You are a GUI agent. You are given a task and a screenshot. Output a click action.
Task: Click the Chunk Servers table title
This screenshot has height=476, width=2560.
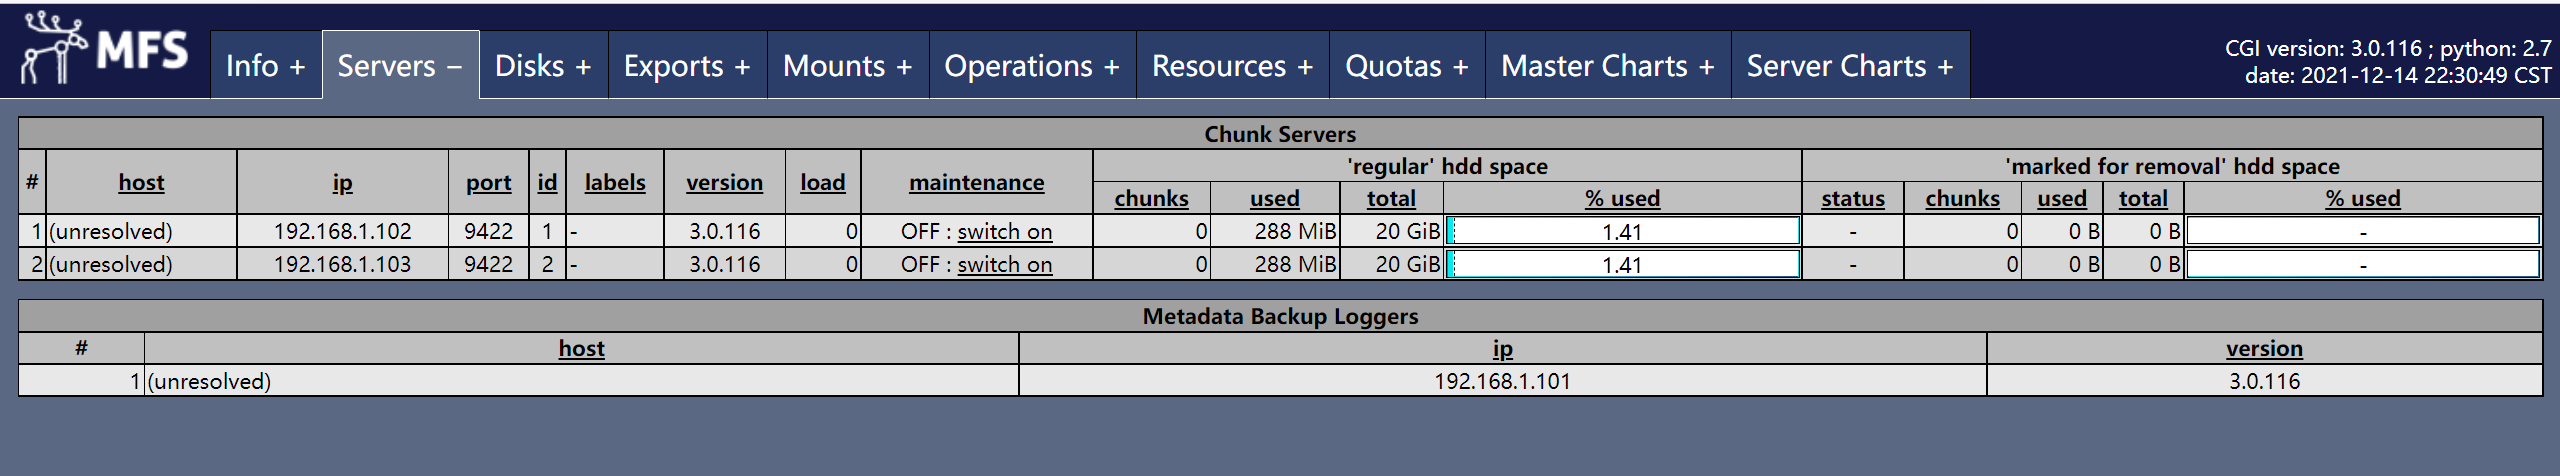pyautogui.click(x=1280, y=134)
